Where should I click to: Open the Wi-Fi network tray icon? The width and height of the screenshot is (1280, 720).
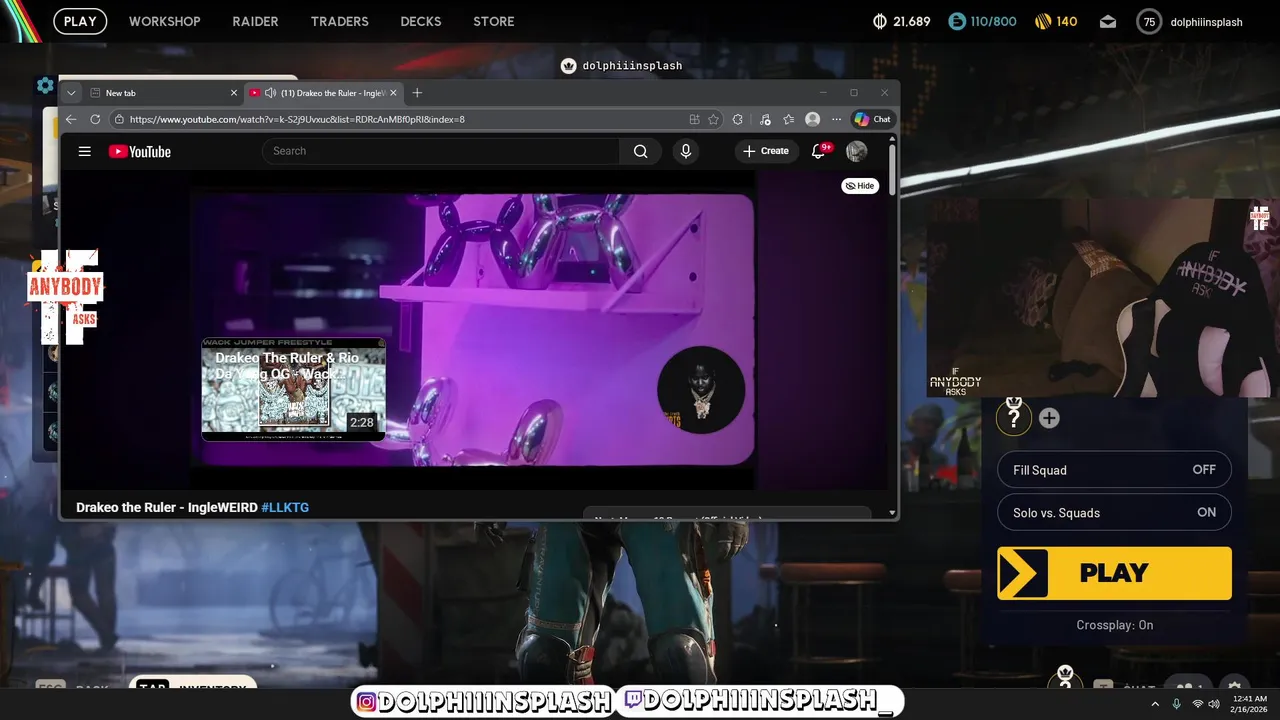pos(1198,704)
